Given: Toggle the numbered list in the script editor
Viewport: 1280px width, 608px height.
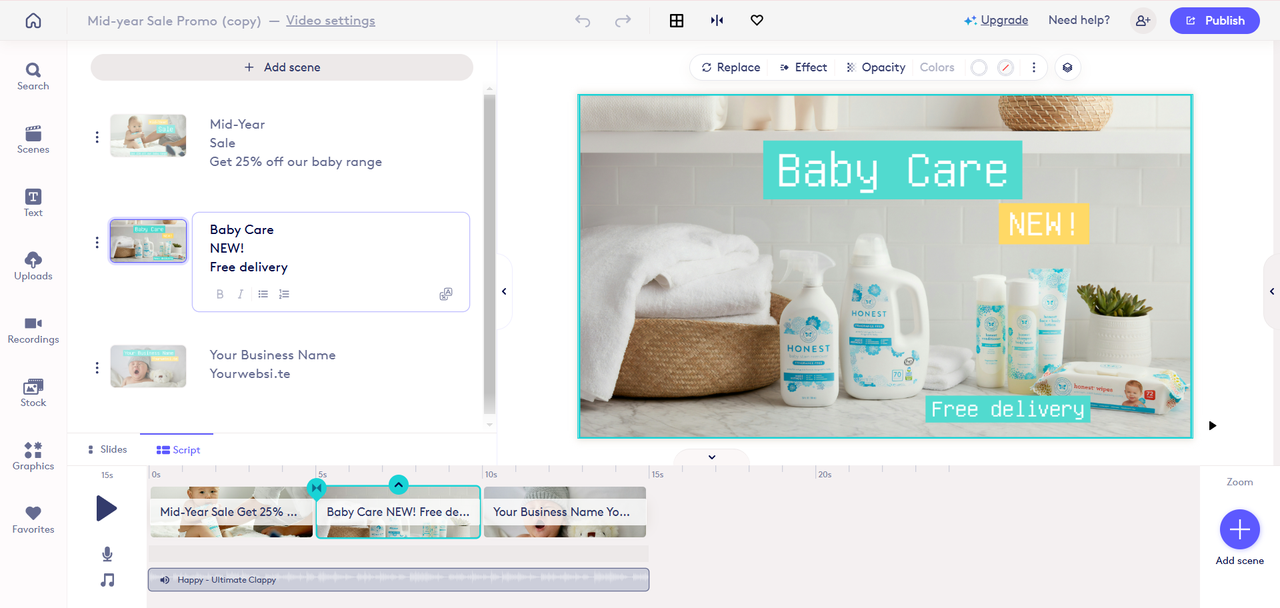Looking at the screenshot, I should pyautogui.click(x=284, y=294).
